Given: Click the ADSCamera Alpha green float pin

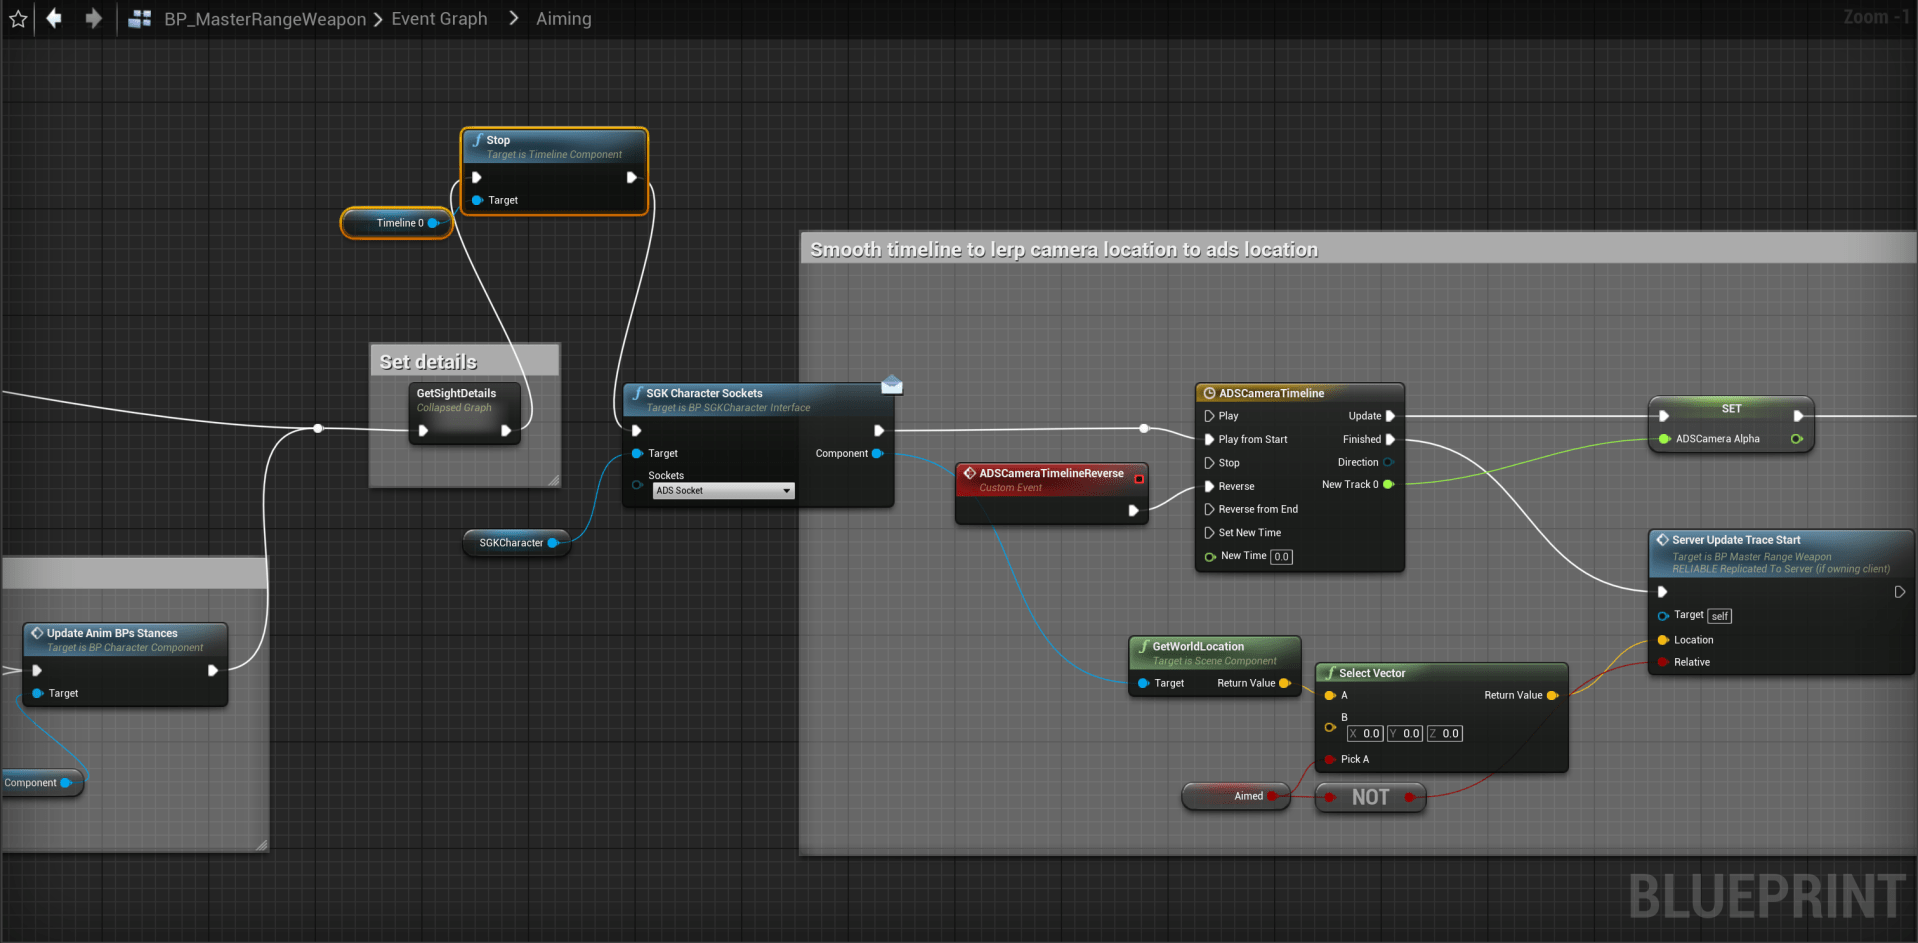Looking at the screenshot, I should (1664, 439).
